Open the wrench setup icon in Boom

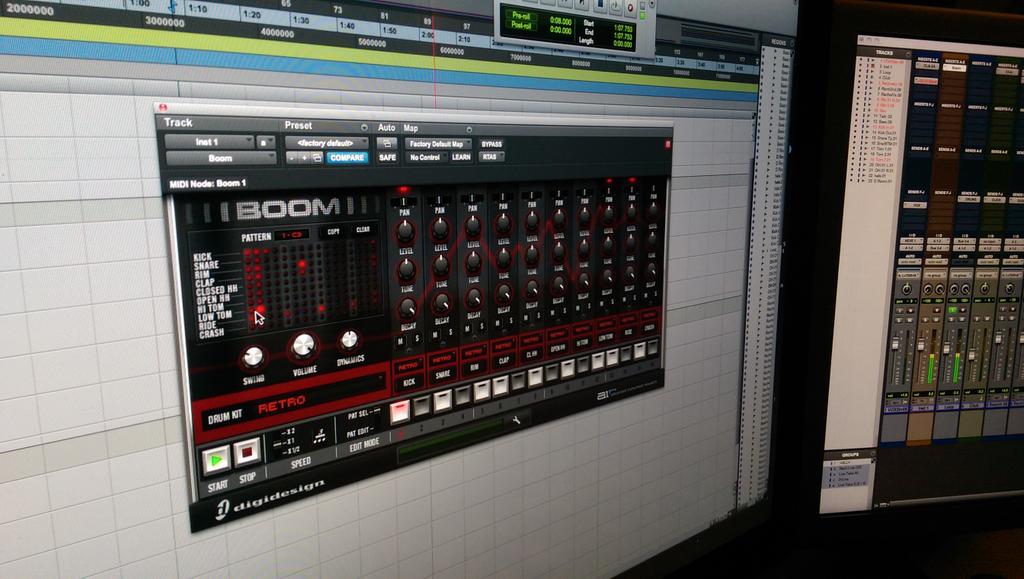tap(516, 420)
